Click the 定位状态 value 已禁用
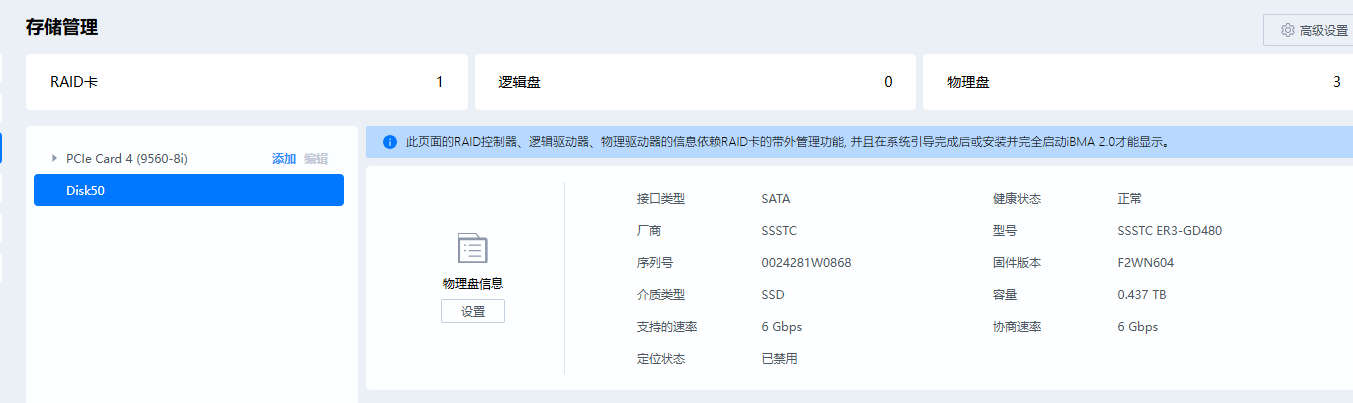Image resolution: width=1353 pixels, height=403 pixels. [x=779, y=359]
